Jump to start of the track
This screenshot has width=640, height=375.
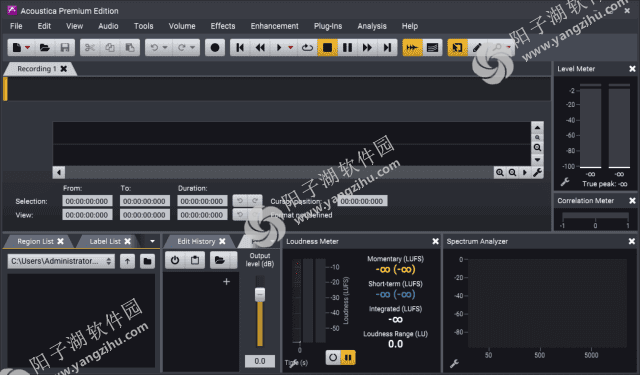[240, 48]
